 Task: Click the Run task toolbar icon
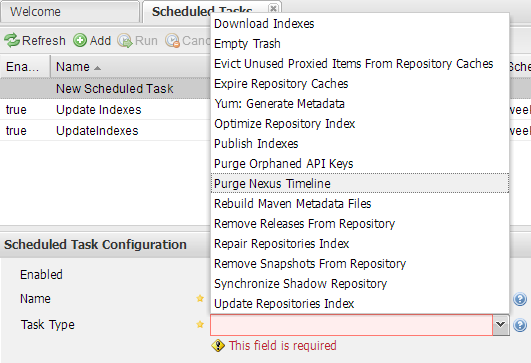coord(125,41)
